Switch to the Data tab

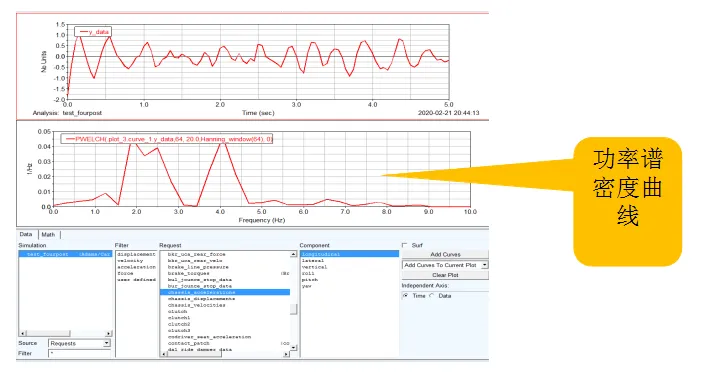click(x=26, y=234)
